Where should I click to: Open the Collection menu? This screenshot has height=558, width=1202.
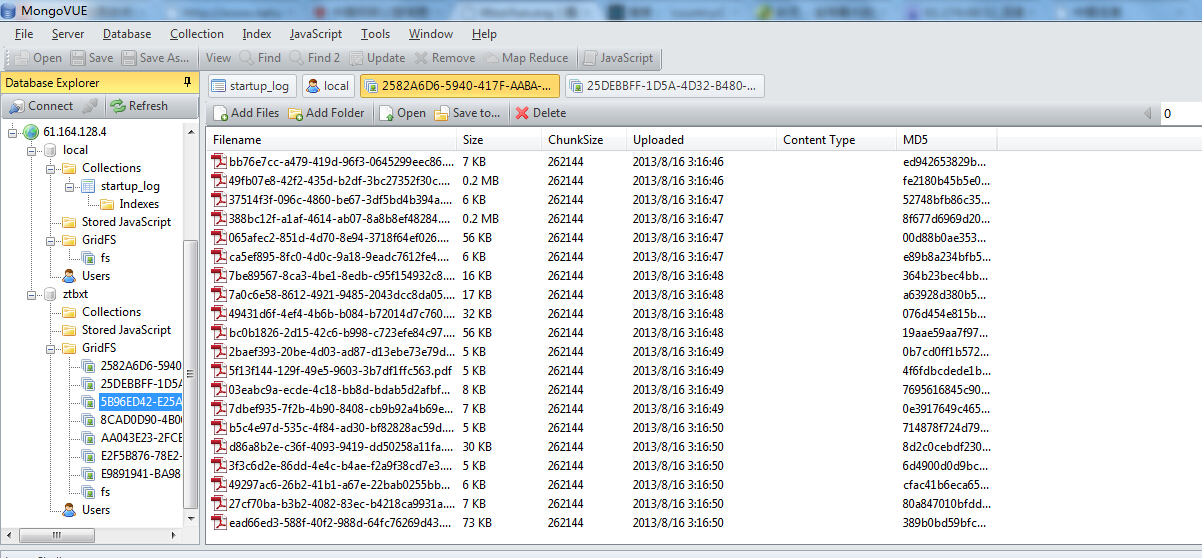coord(197,34)
